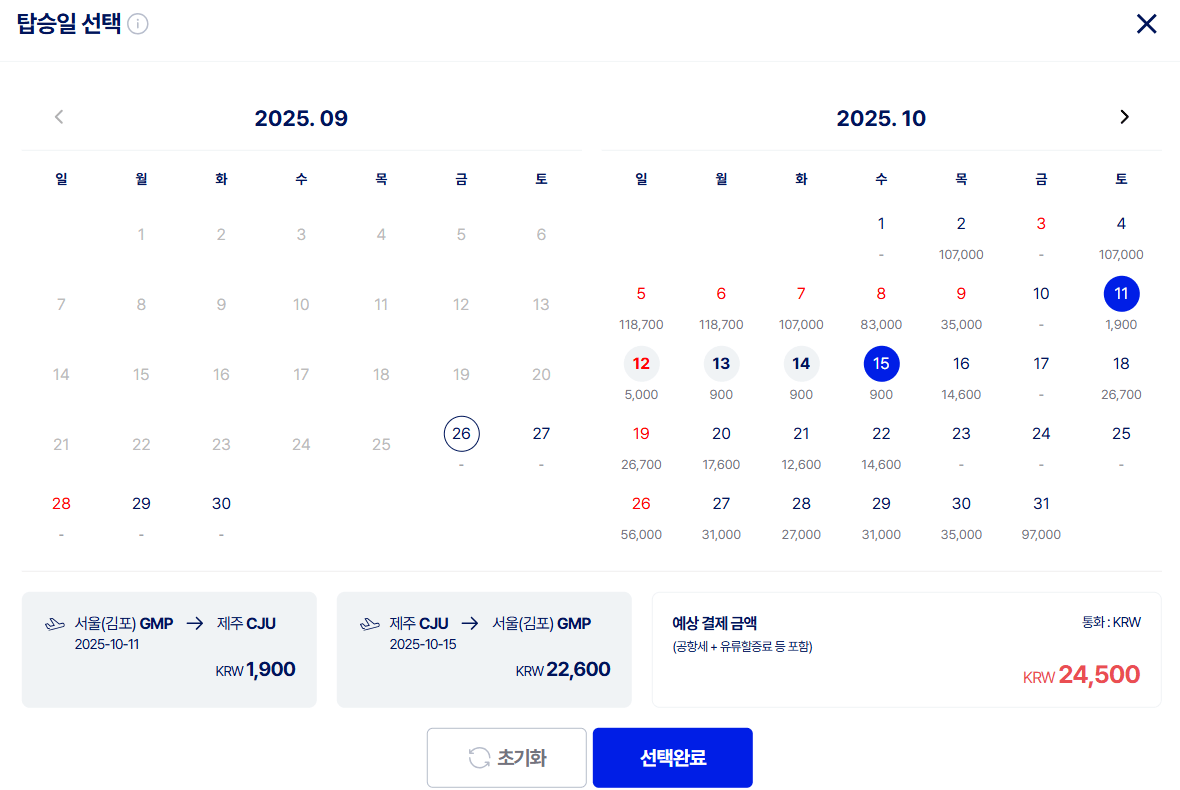Click the info icon next to 탑승일 선택
The height and width of the screenshot is (790, 1180).
coord(138,24)
